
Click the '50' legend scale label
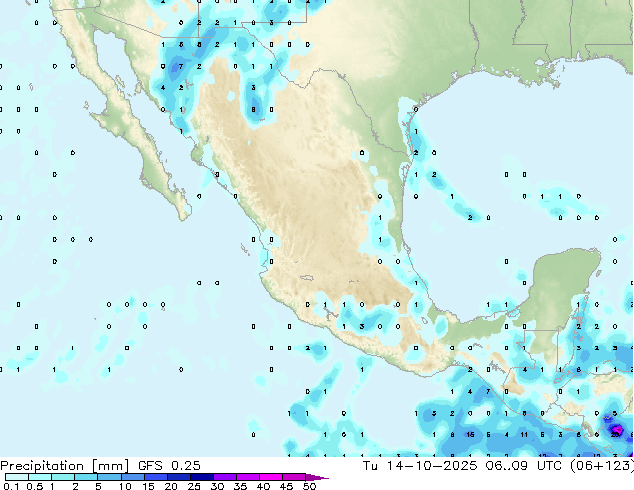point(309,486)
